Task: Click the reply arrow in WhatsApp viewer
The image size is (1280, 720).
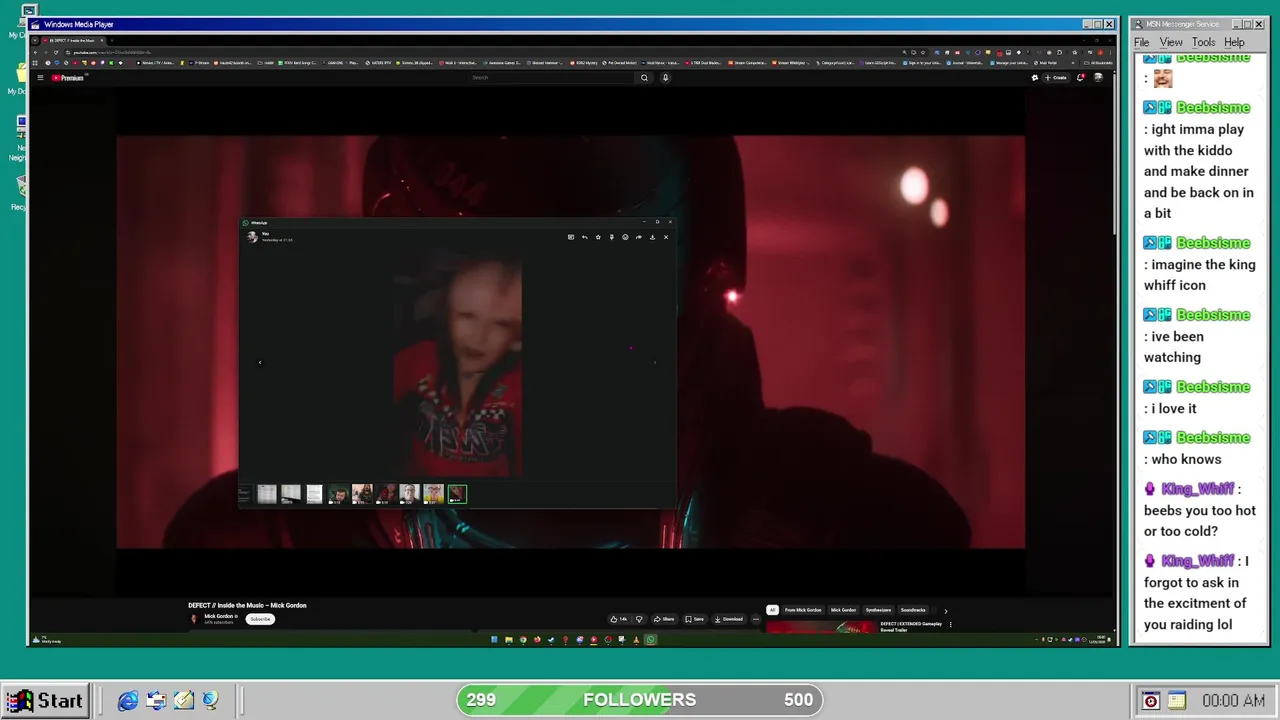Action: pos(585,237)
